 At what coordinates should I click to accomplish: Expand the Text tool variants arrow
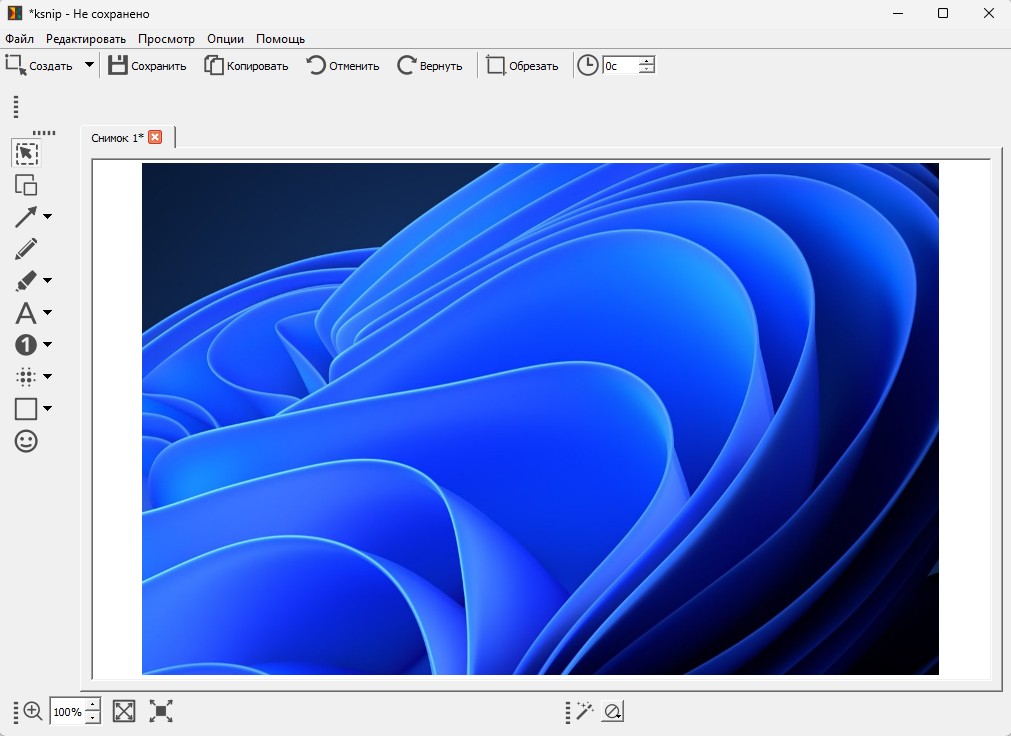[47, 313]
